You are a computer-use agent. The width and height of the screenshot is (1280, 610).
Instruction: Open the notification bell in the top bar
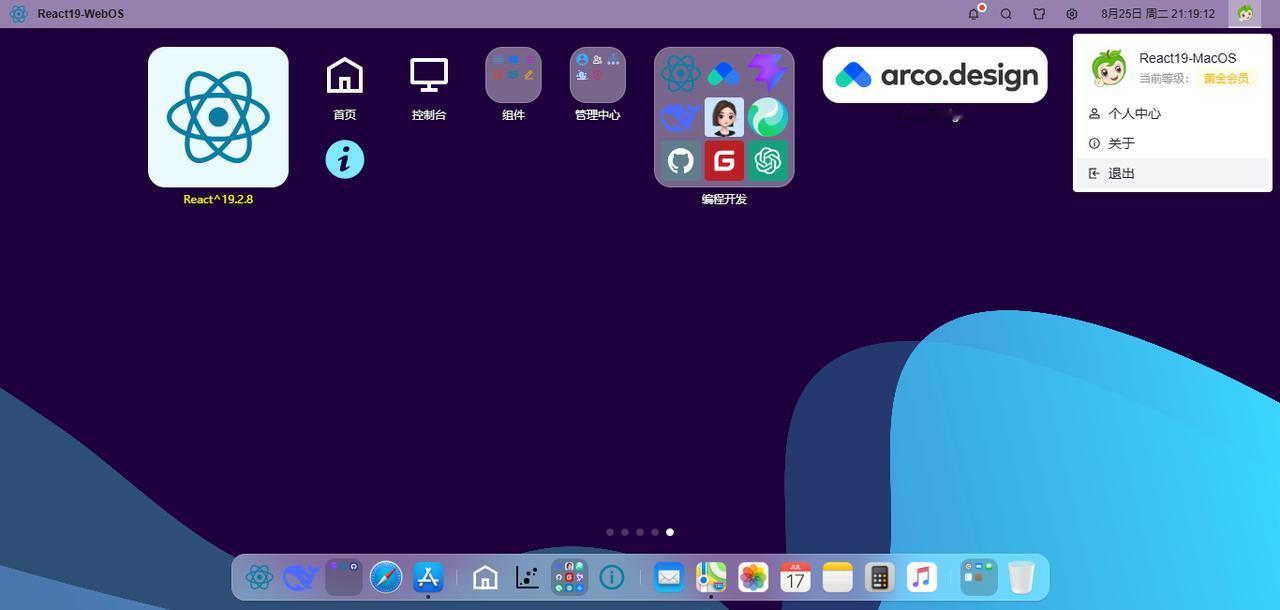pos(974,14)
